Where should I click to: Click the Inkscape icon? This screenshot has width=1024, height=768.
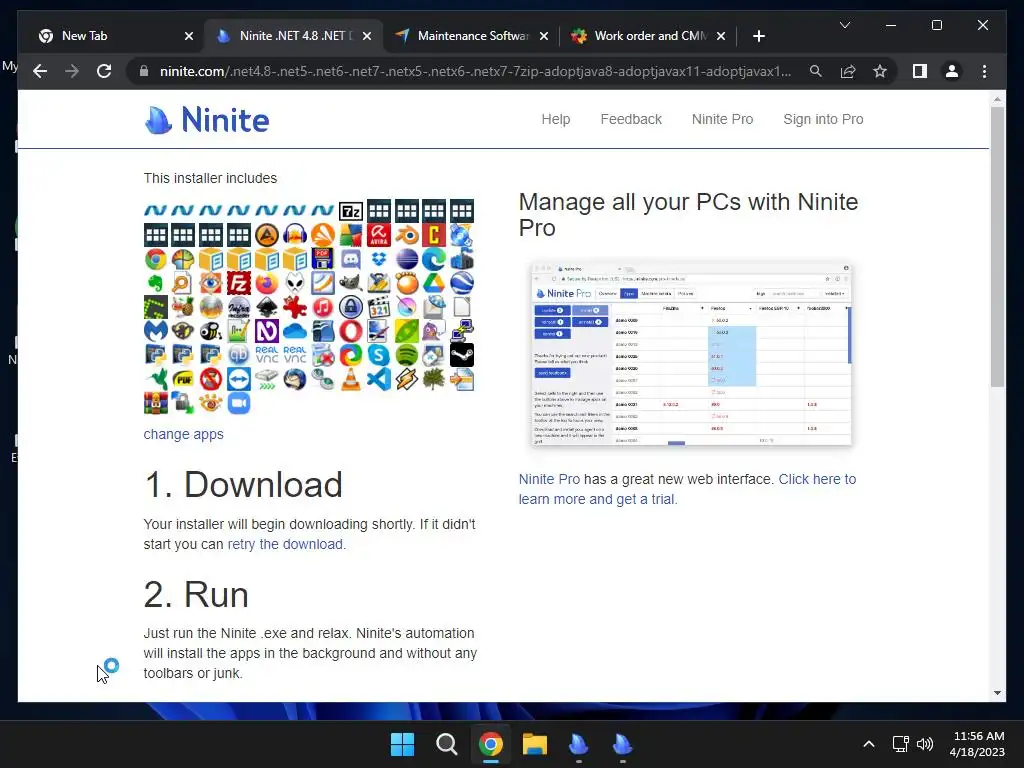267,307
